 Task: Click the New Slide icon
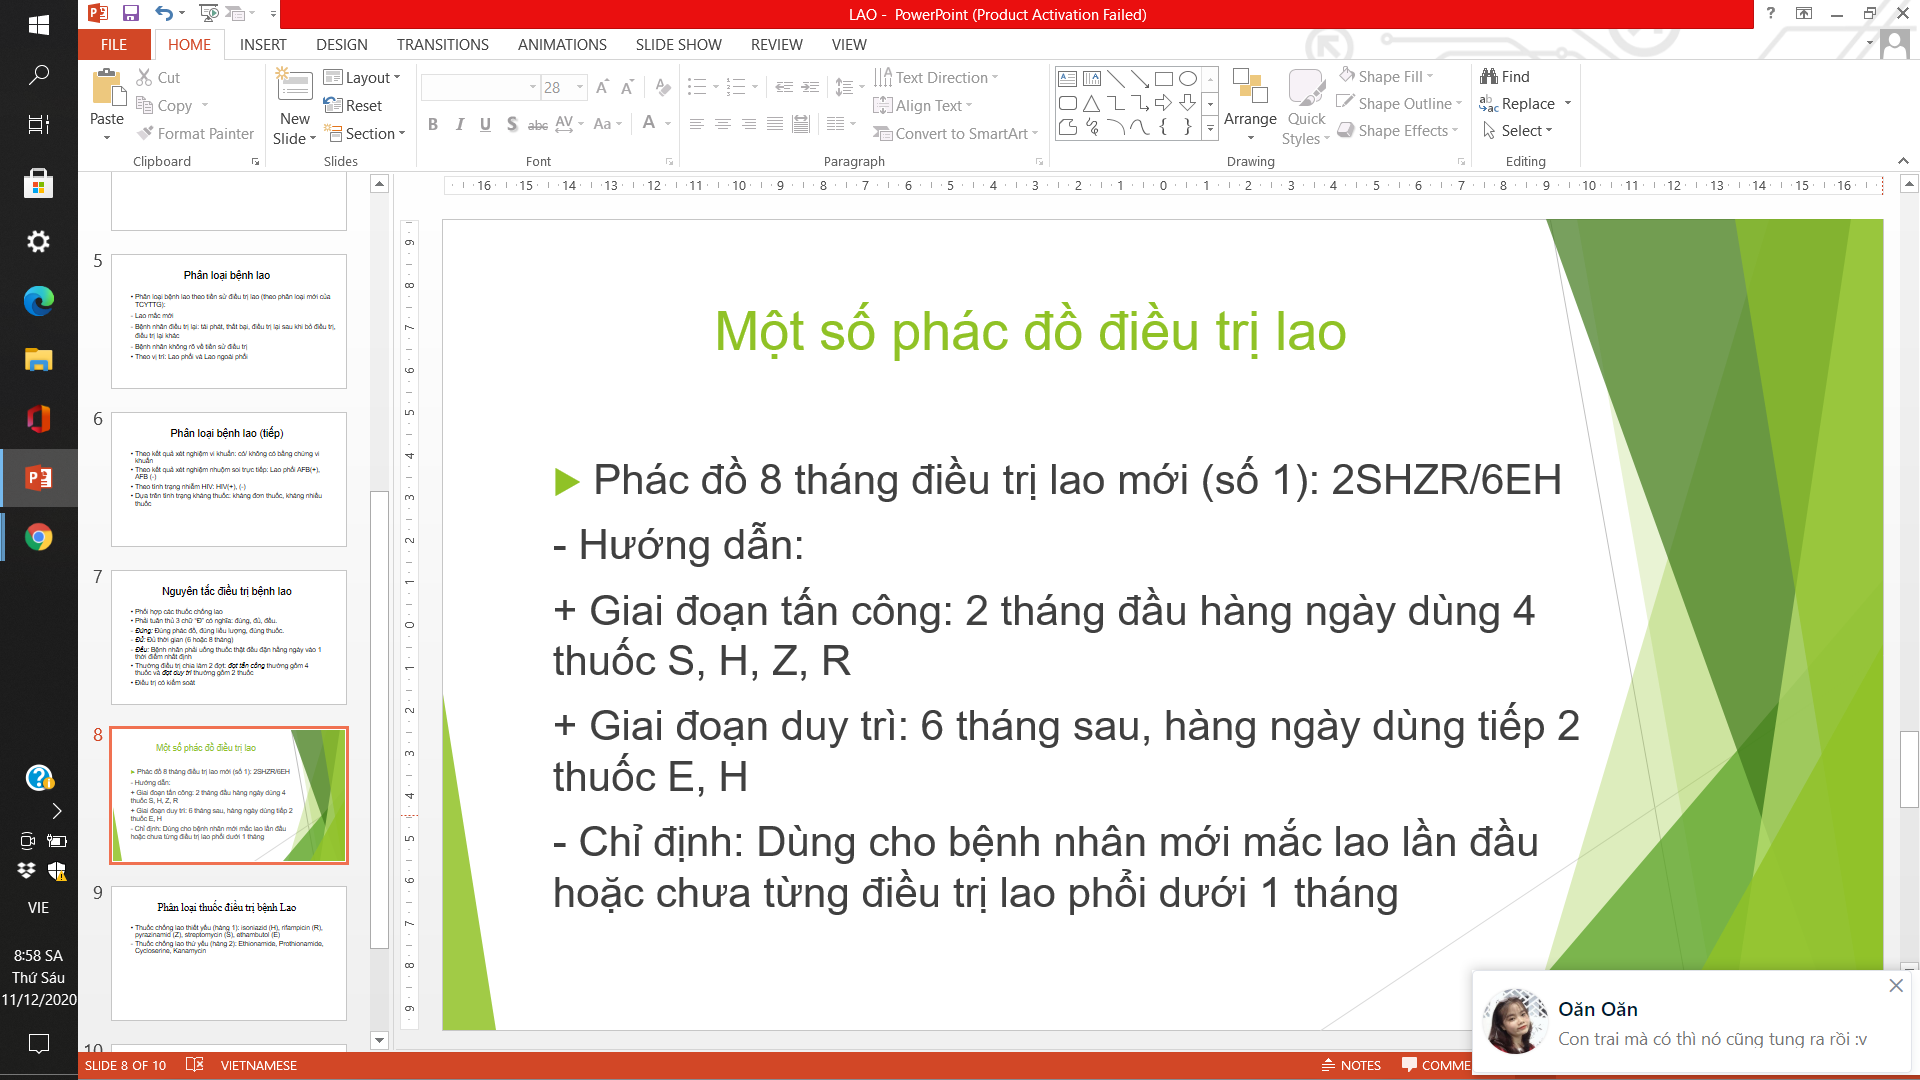tap(294, 87)
